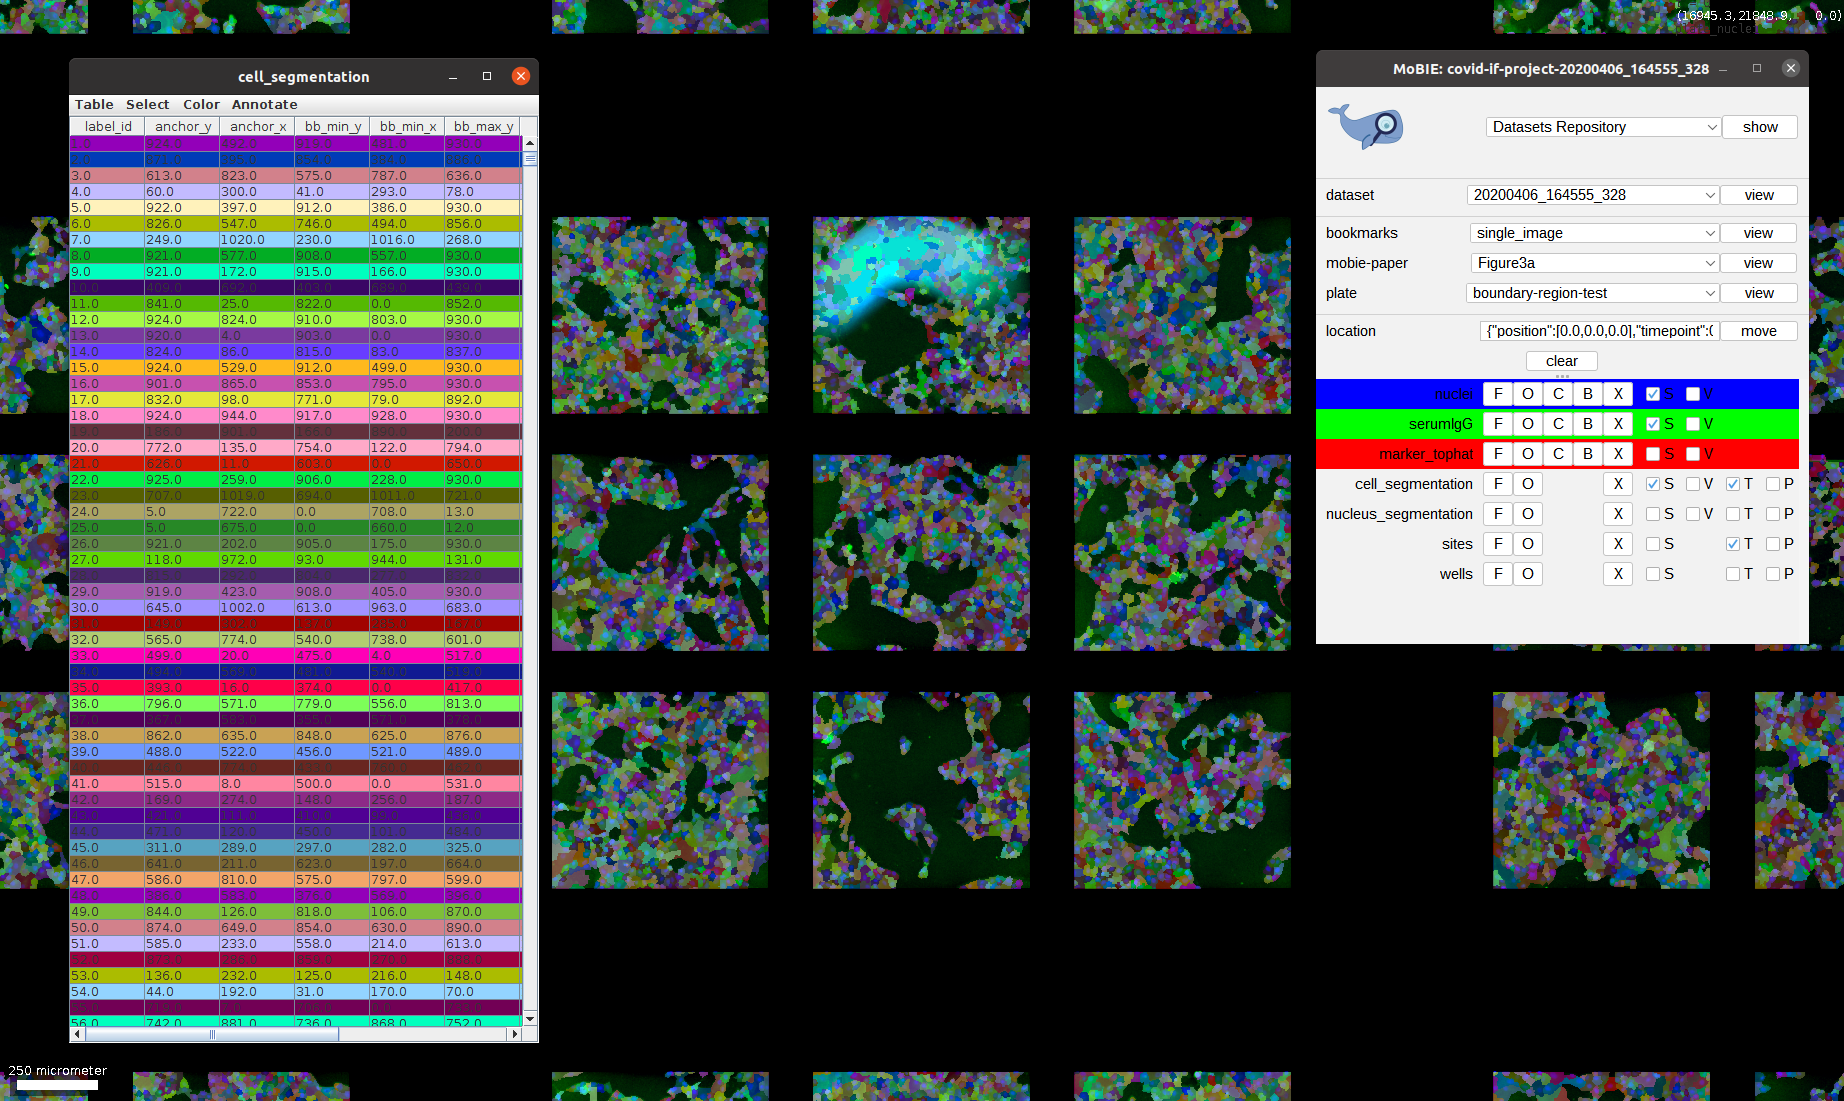Viewport: 1844px width, 1101px height.
Task: Open the Datasets Repository dropdown
Action: click(1603, 127)
